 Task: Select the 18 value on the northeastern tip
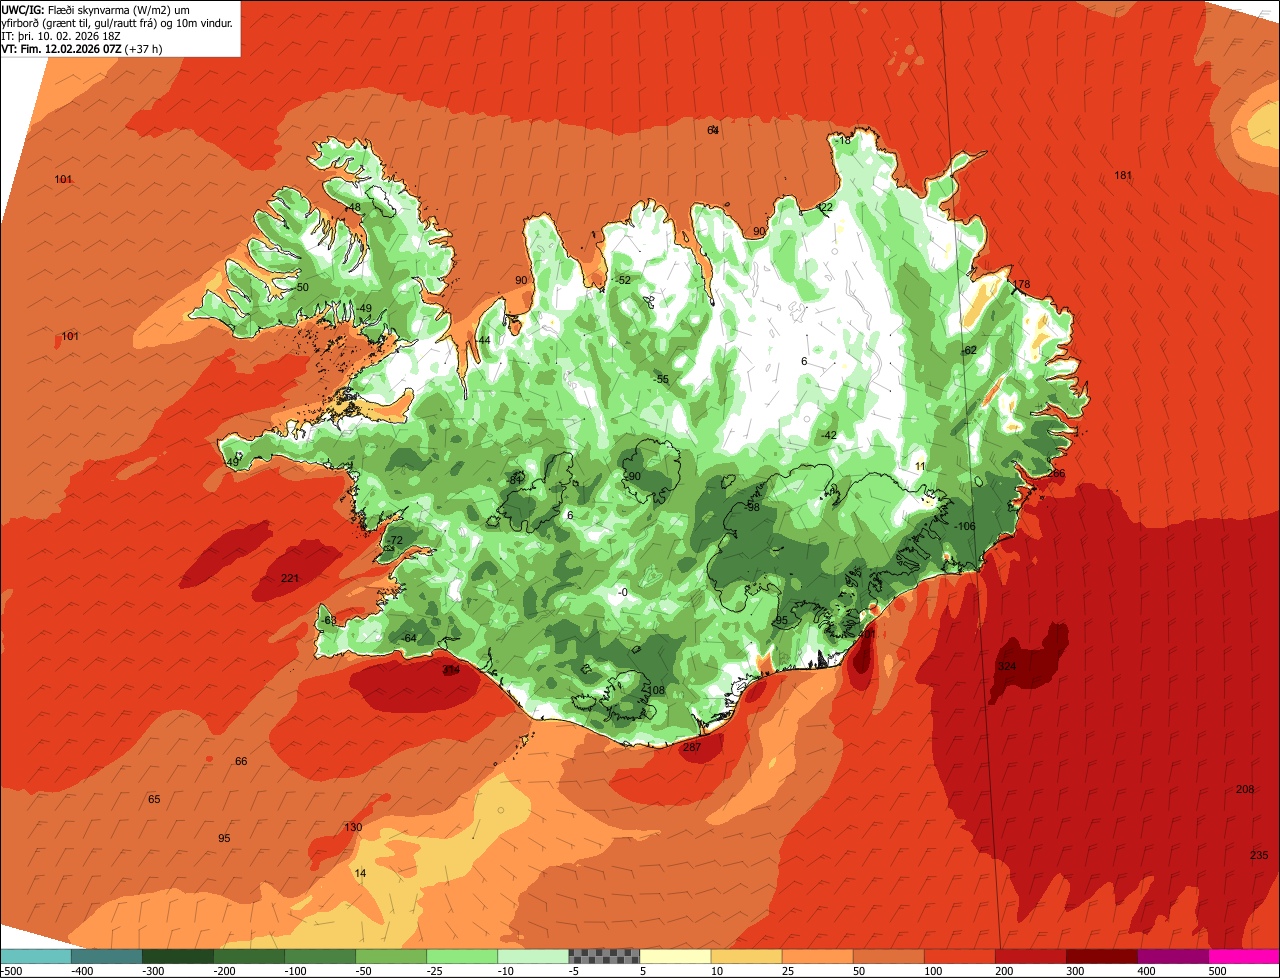tap(844, 140)
